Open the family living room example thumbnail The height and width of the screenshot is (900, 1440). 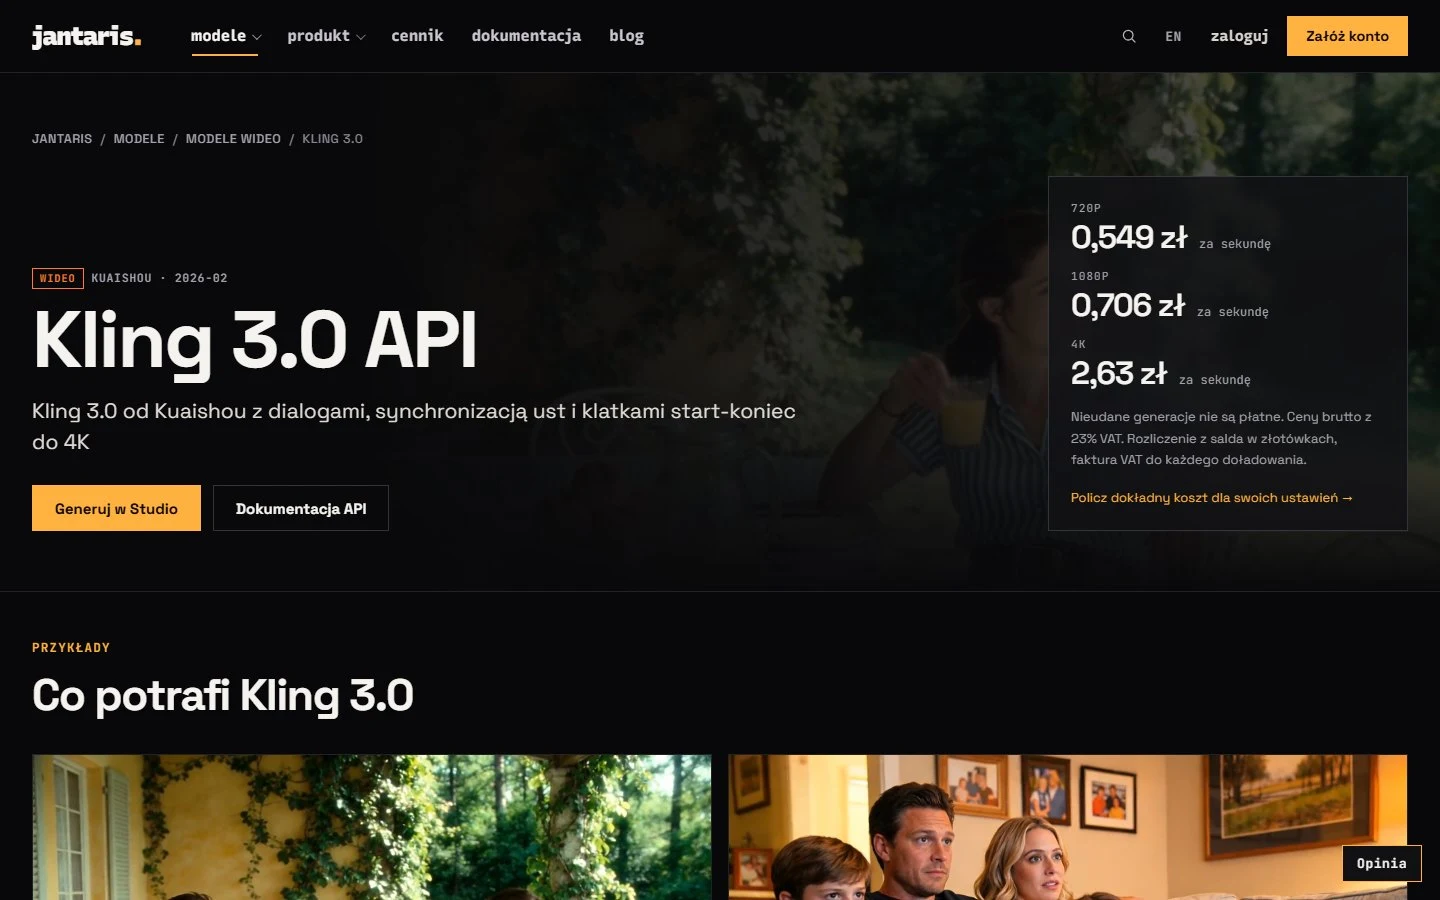1068,827
